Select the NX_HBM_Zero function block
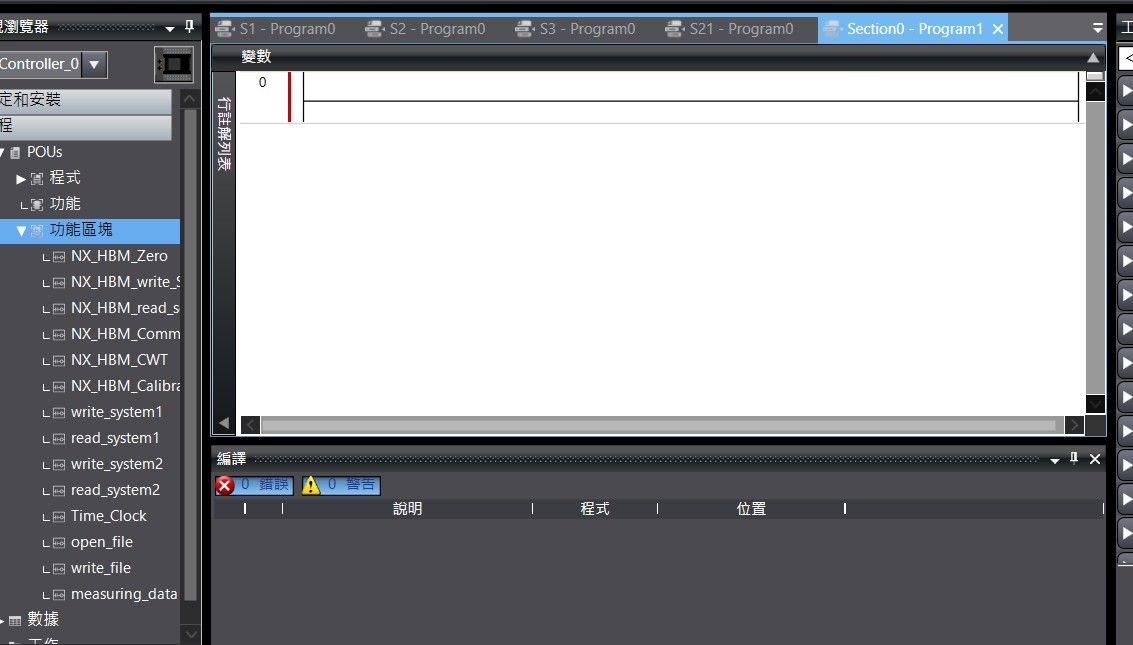This screenshot has width=1133, height=645. (x=119, y=256)
